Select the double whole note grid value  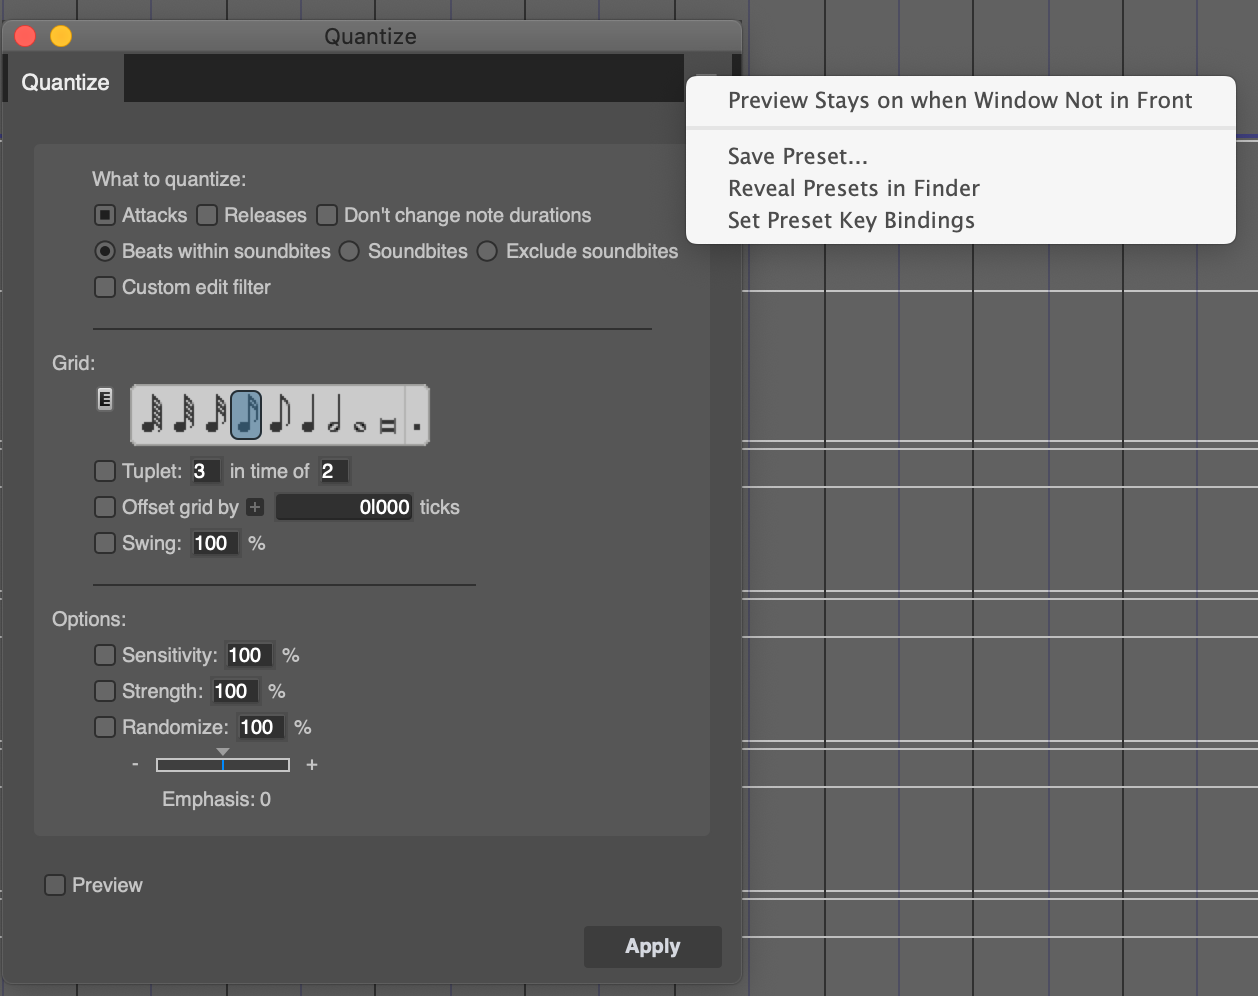coord(388,415)
